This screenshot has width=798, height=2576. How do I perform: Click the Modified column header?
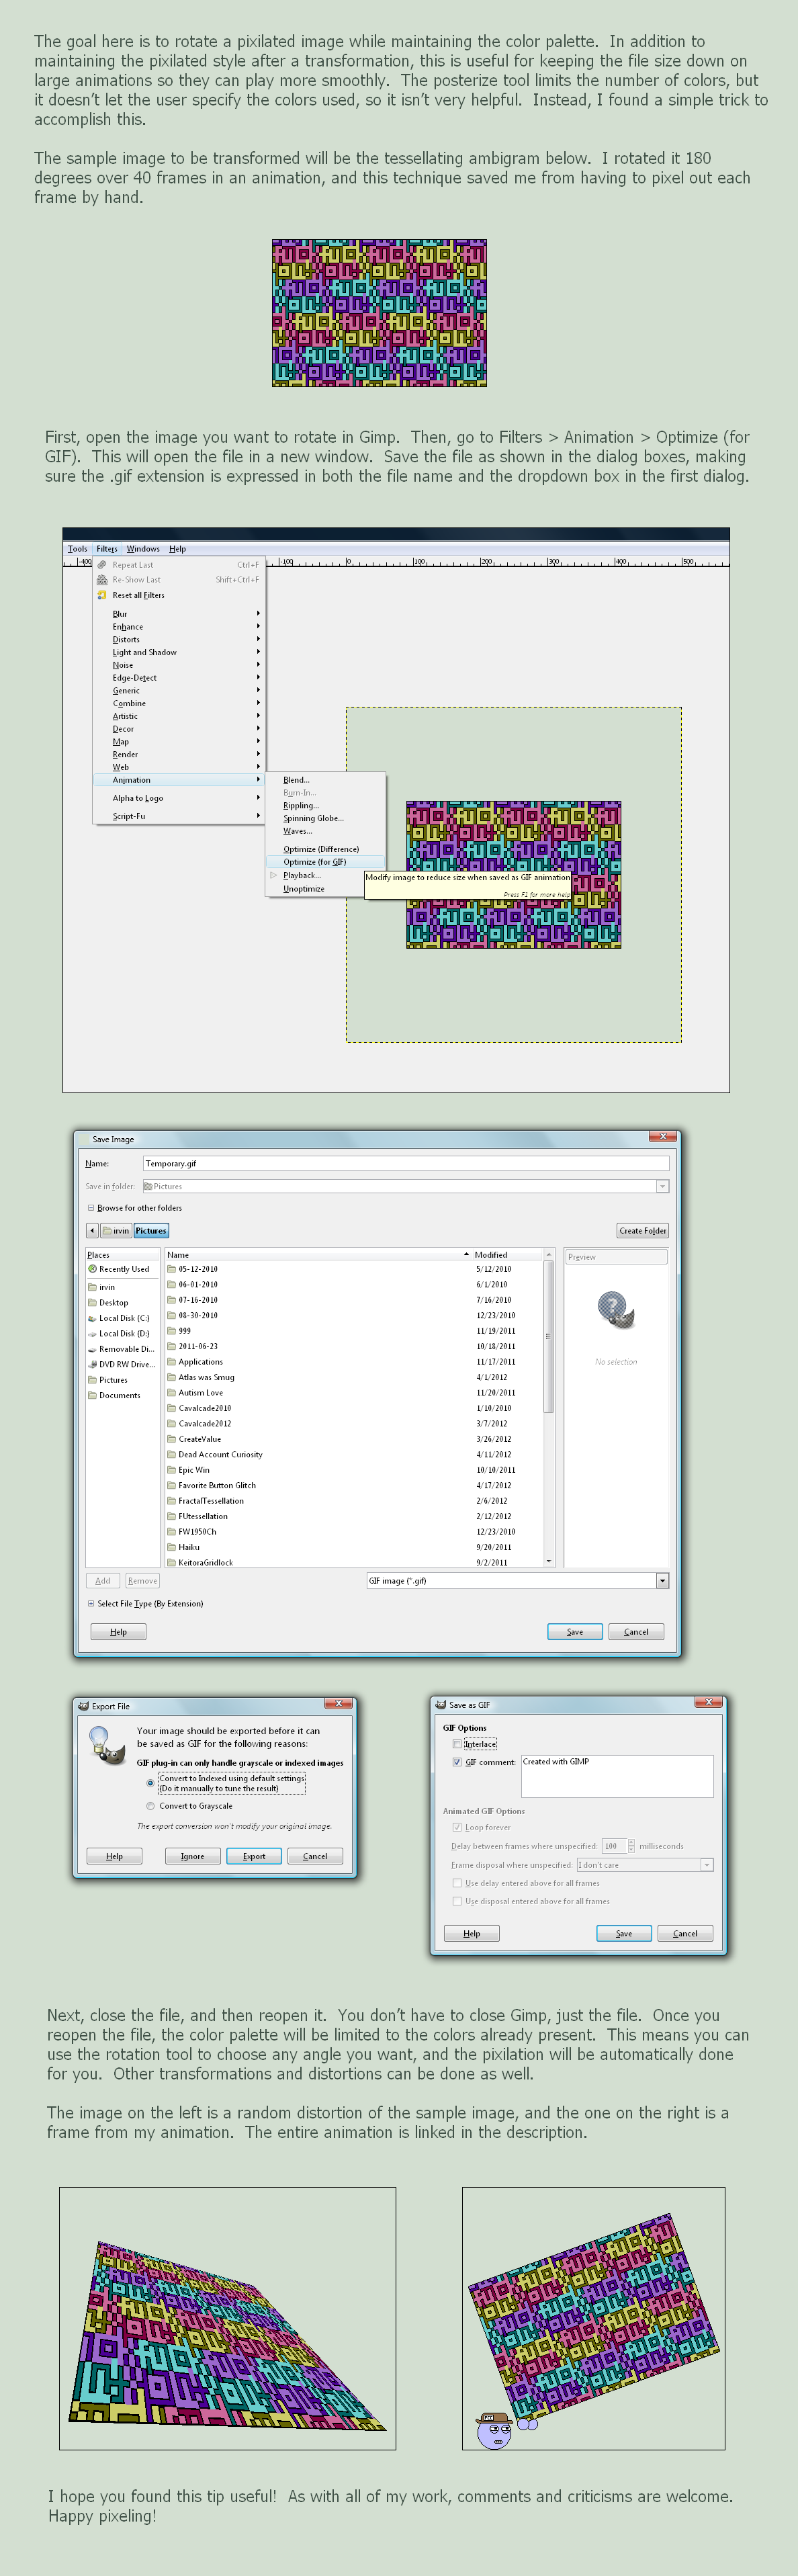pyautogui.click(x=507, y=1254)
